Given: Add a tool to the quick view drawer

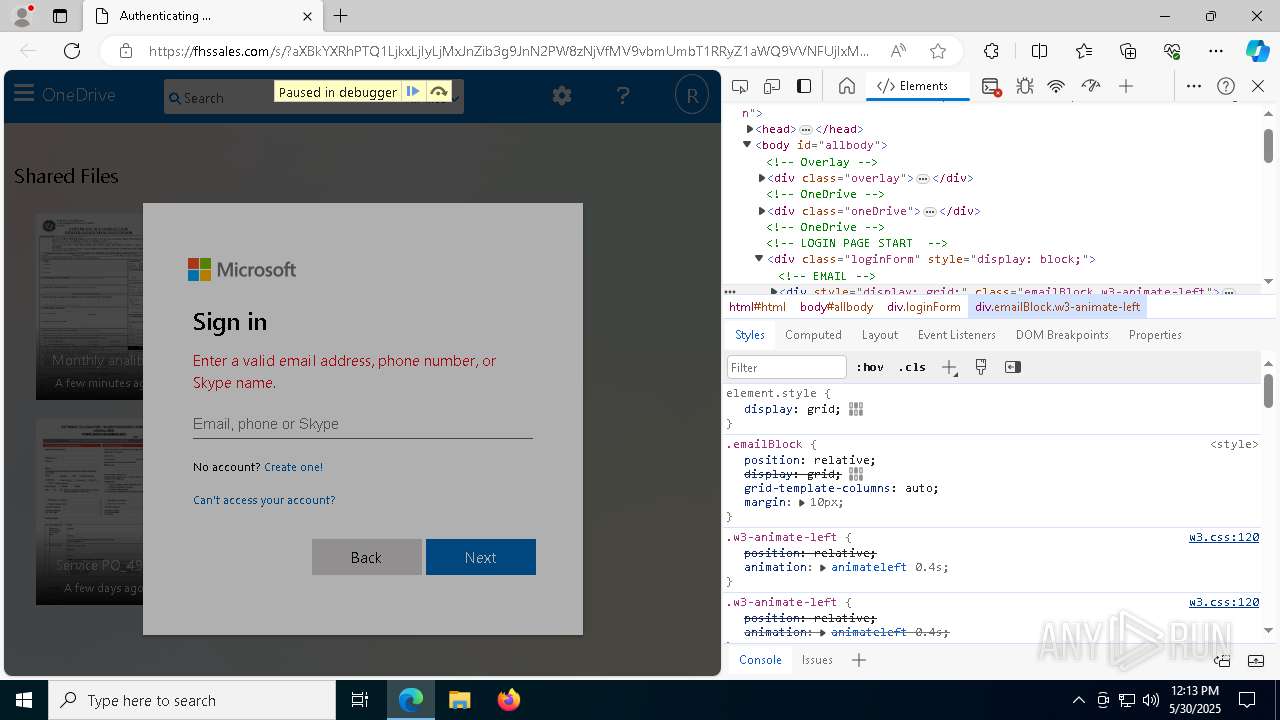Looking at the screenshot, I should point(859,660).
